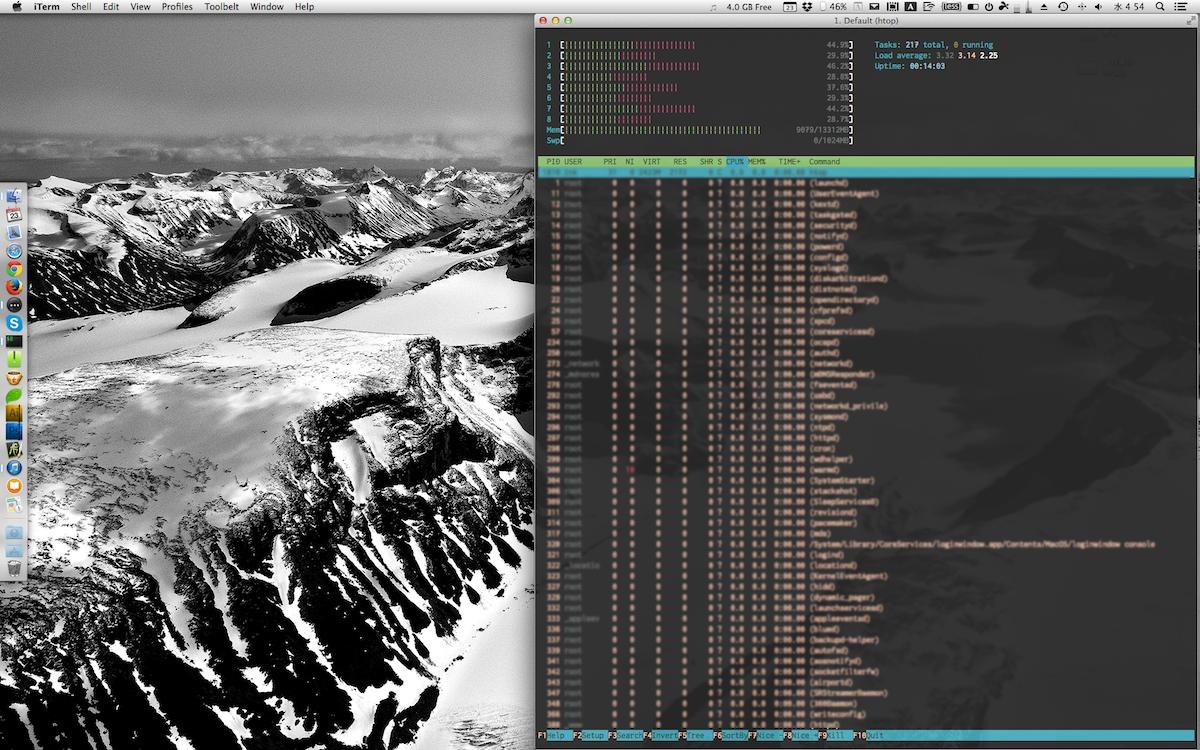Click the 4.0 GB Free memory indicator

pos(749,6)
